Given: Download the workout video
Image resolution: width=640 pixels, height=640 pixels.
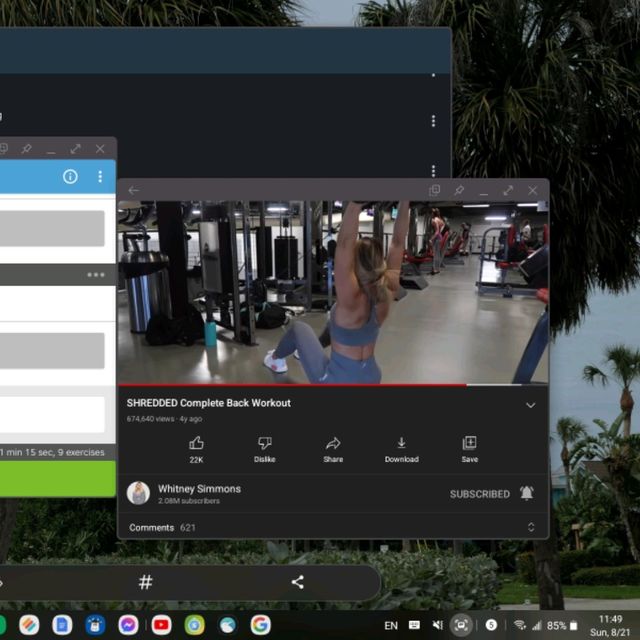Looking at the screenshot, I should click(401, 443).
